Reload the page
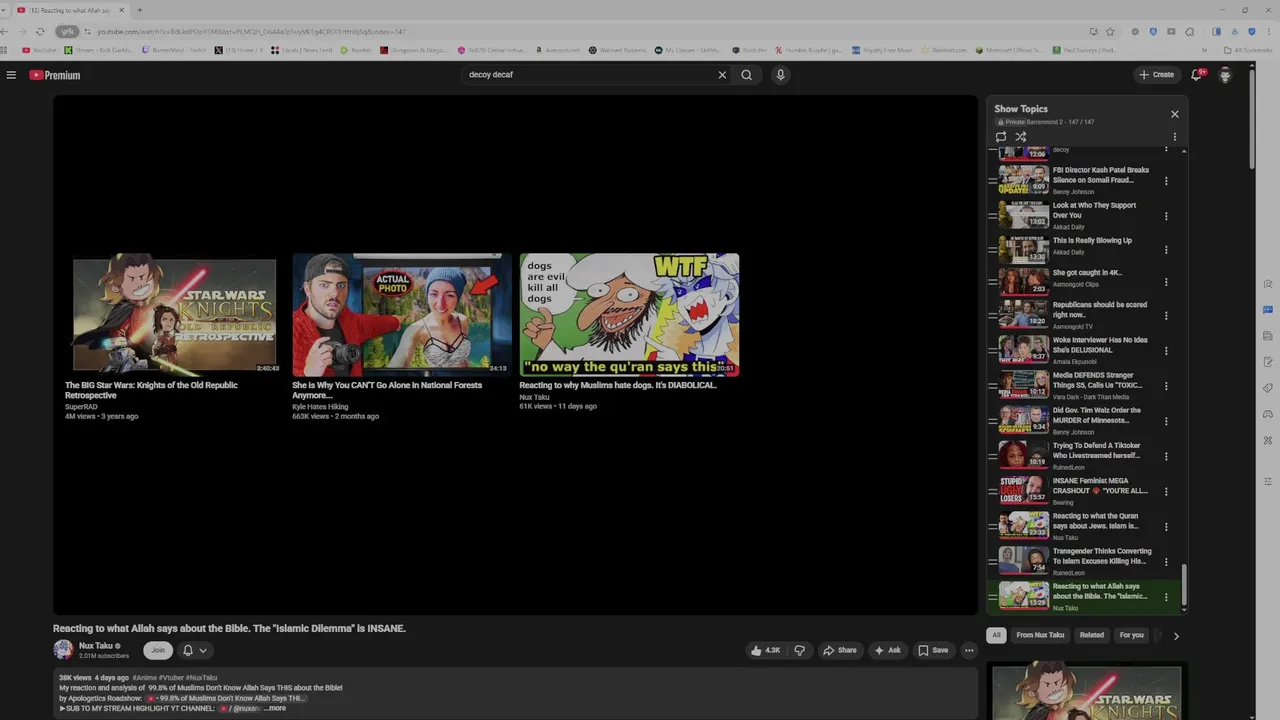The width and height of the screenshot is (1280, 720). (40, 31)
